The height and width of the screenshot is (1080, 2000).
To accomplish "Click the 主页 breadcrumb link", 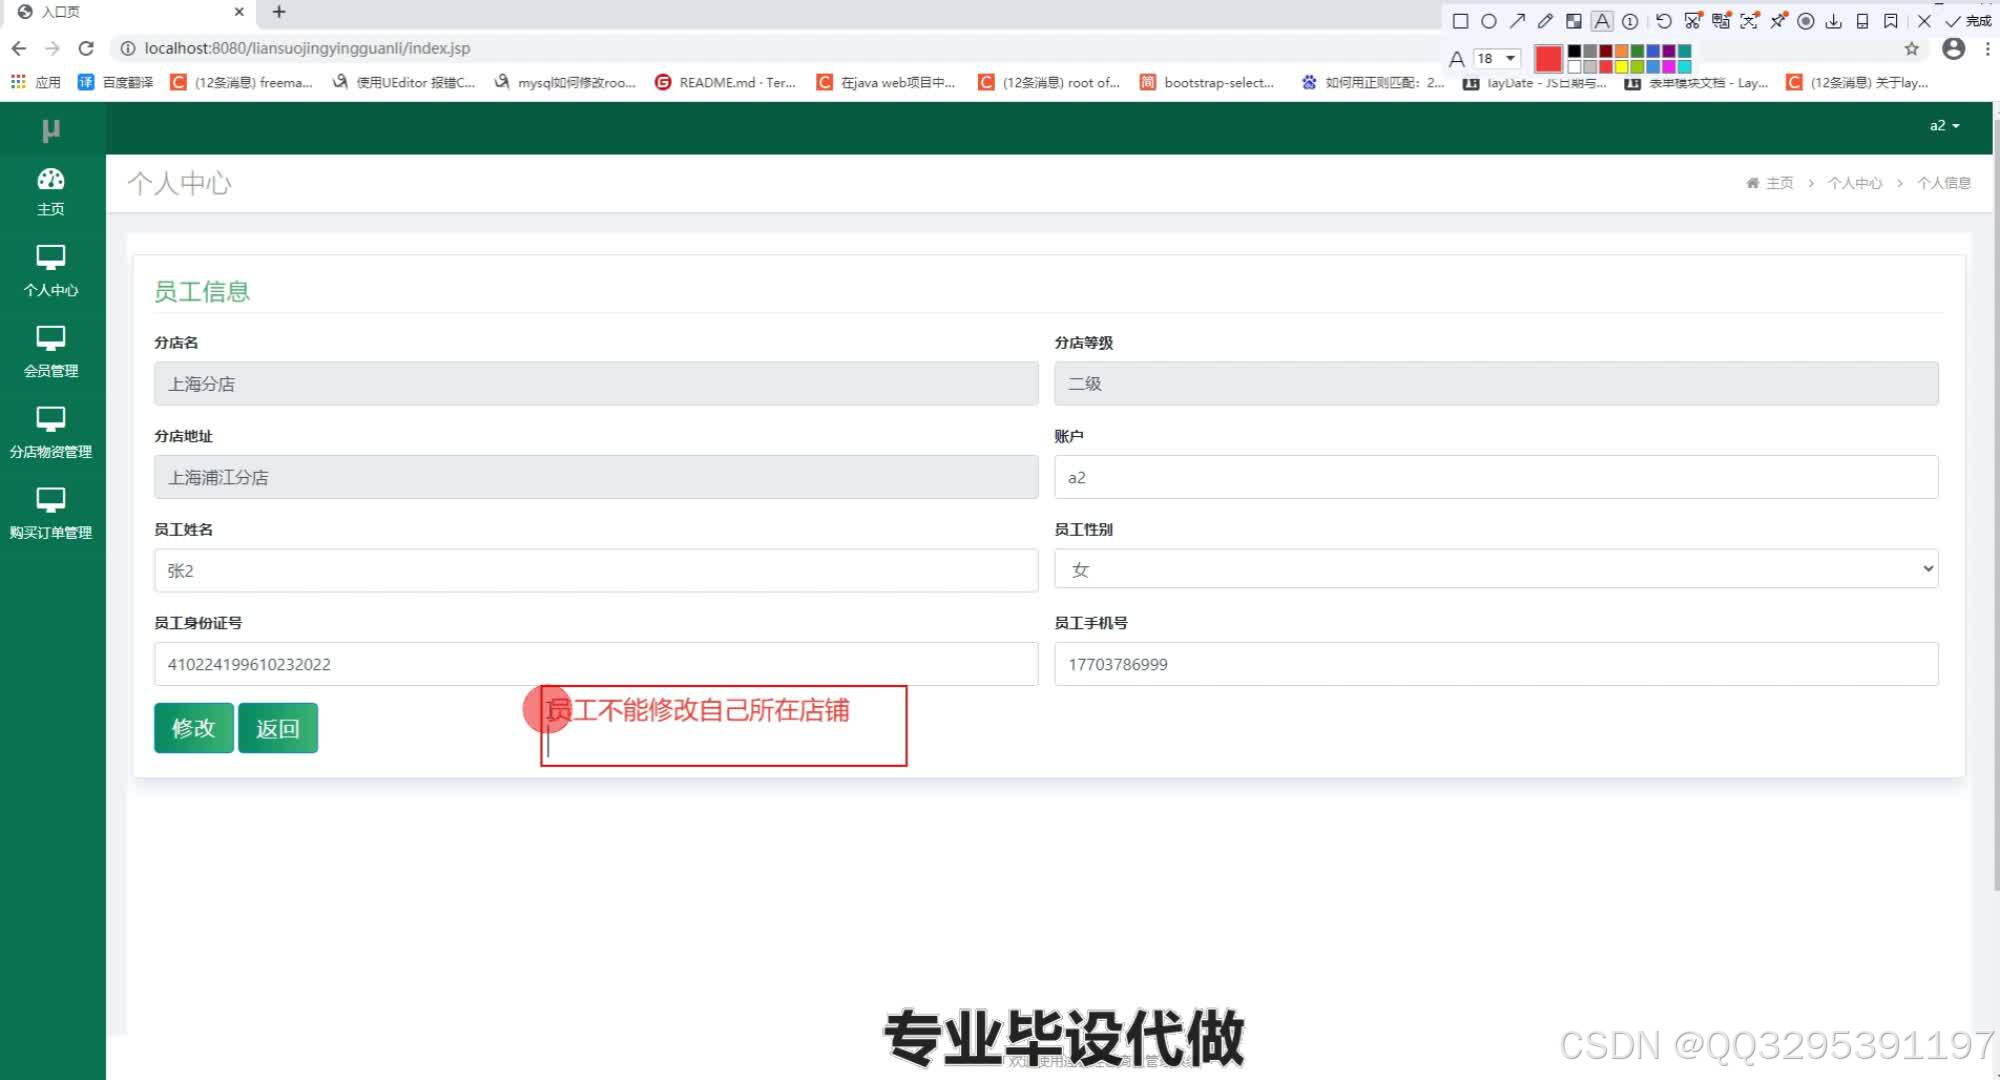I will [1770, 183].
